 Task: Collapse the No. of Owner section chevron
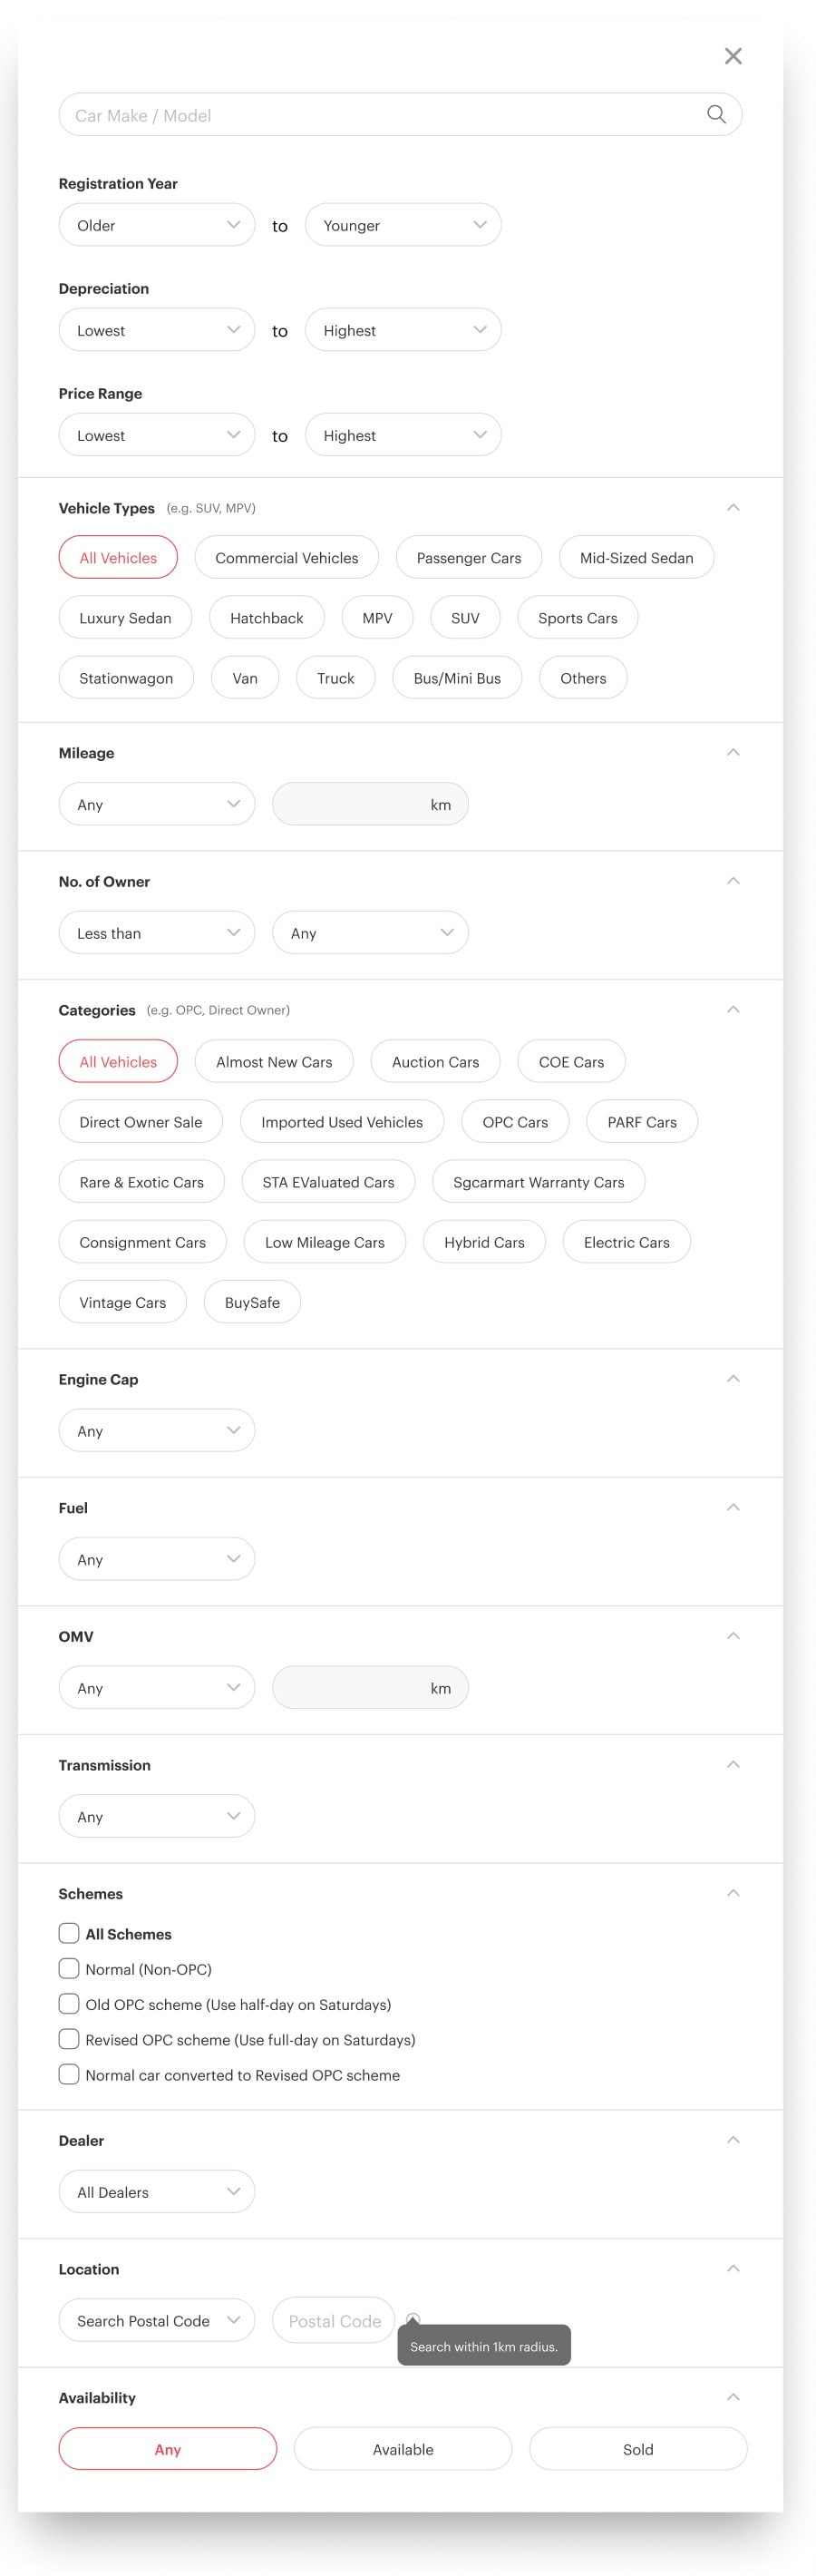point(733,881)
